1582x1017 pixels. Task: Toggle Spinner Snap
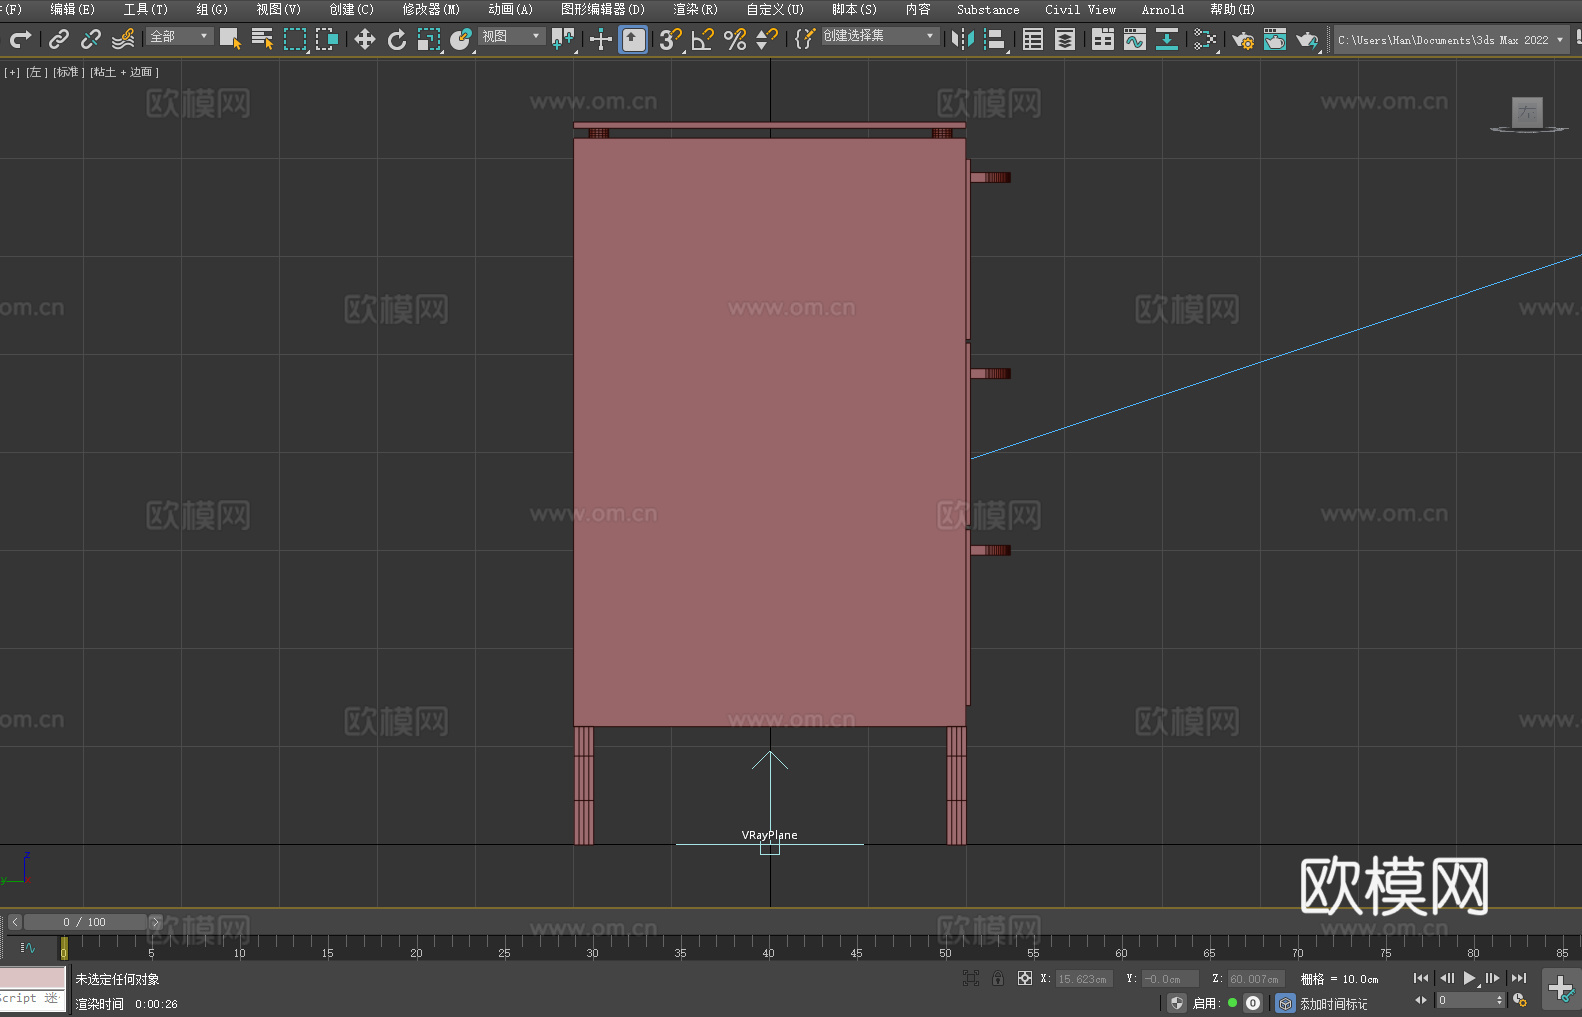(x=767, y=39)
